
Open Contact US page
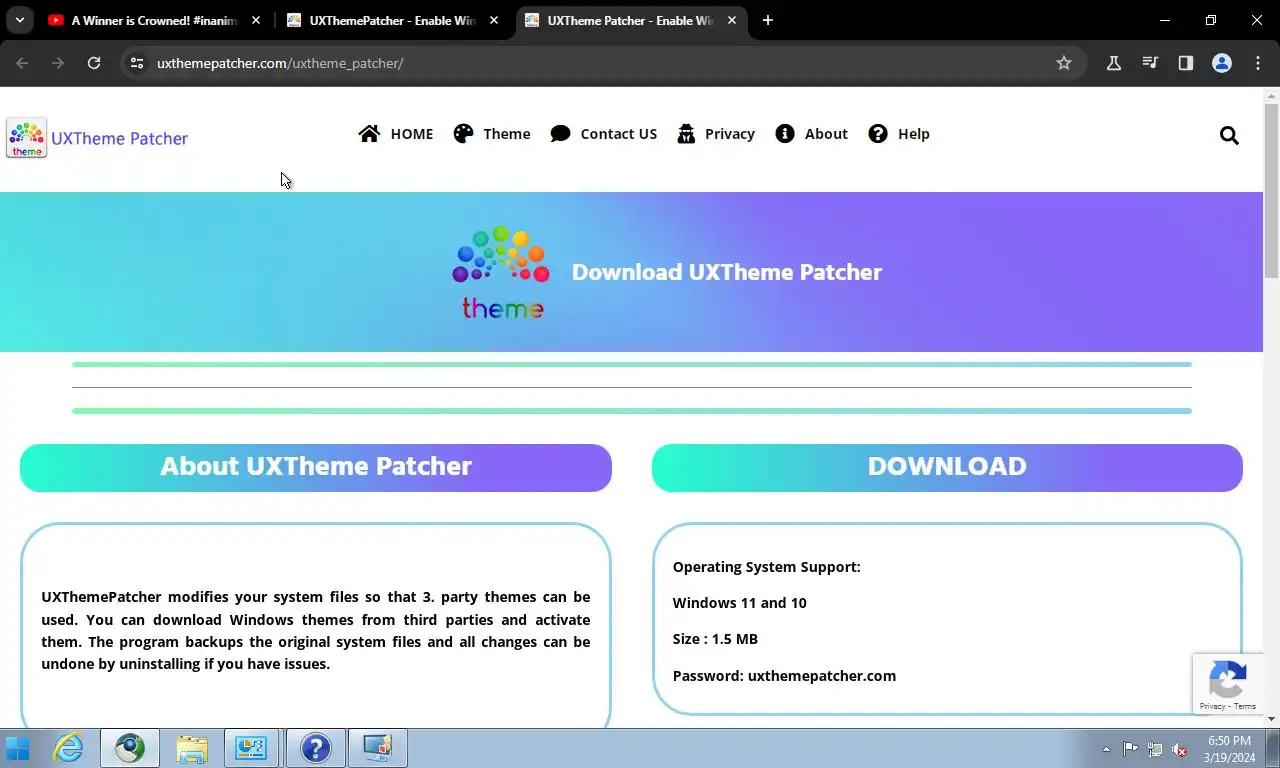[x=604, y=134]
